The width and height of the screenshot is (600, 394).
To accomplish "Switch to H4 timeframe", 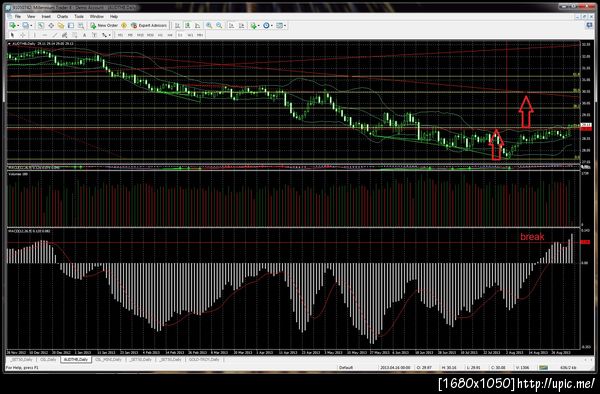I will point(170,35).
